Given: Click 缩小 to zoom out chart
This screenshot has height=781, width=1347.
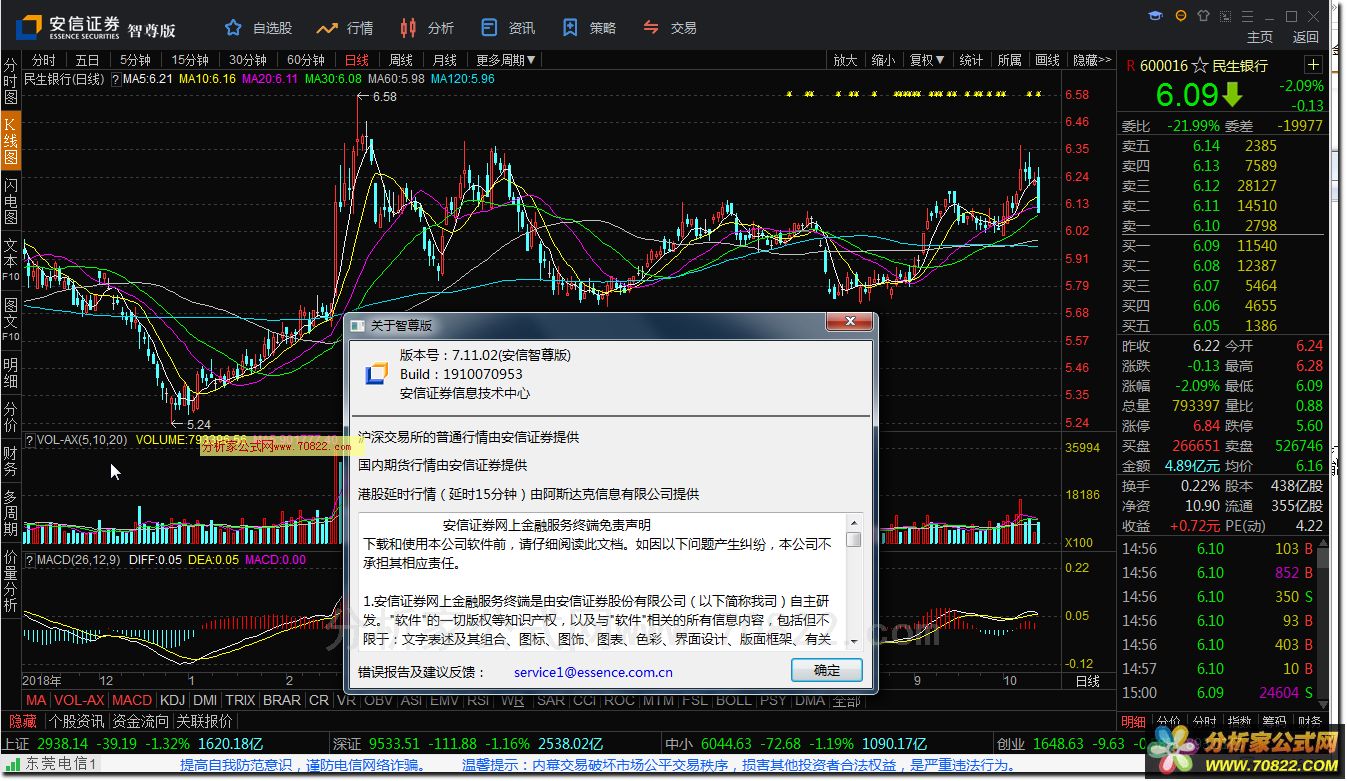Looking at the screenshot, I should 883,60.
